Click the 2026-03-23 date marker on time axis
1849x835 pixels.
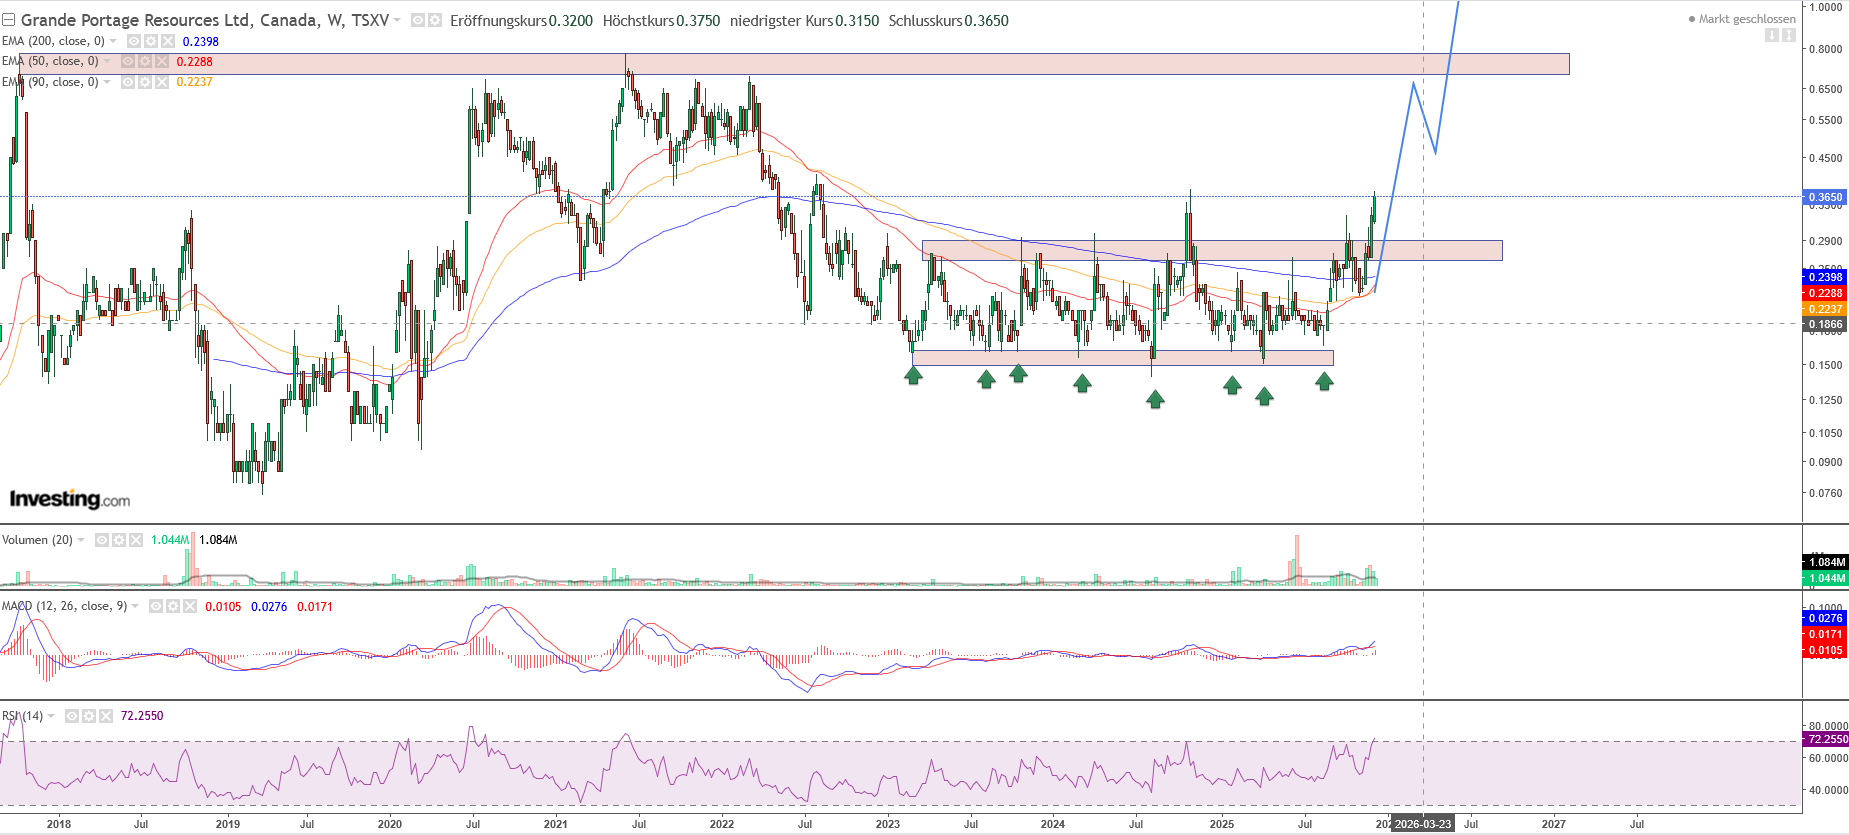[x=1422, y=824]
